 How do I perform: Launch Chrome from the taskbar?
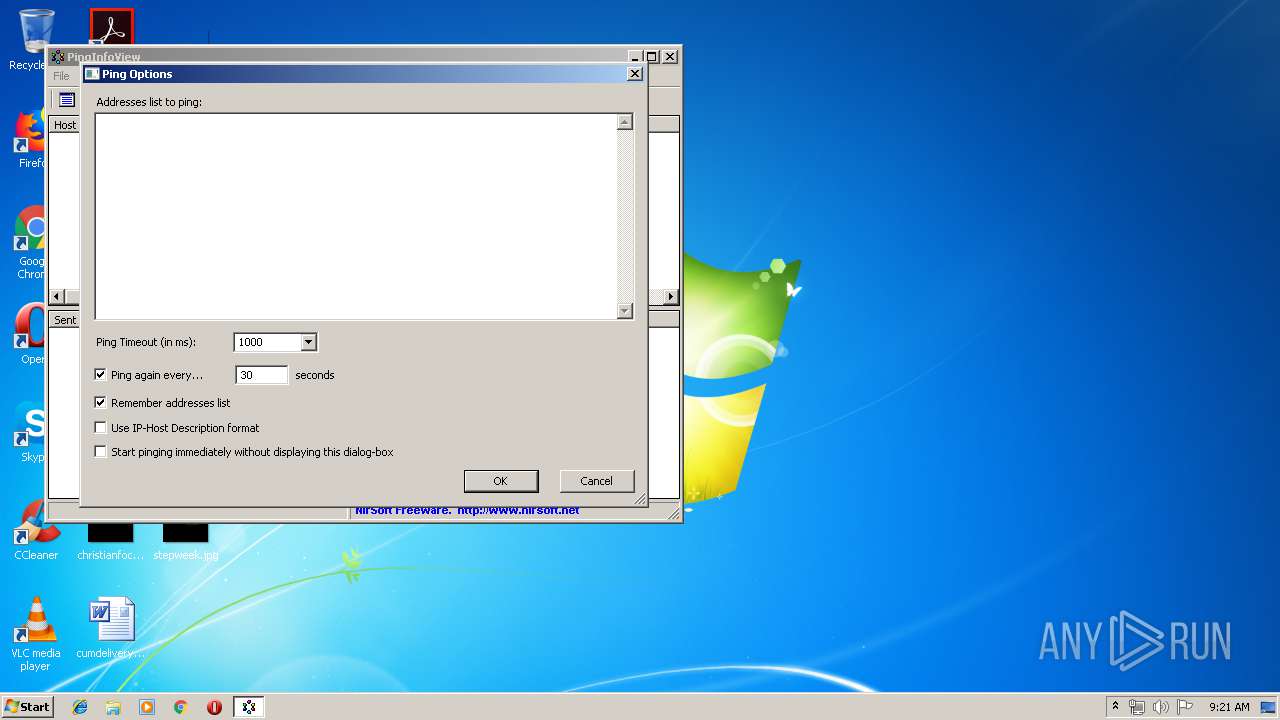181,707
